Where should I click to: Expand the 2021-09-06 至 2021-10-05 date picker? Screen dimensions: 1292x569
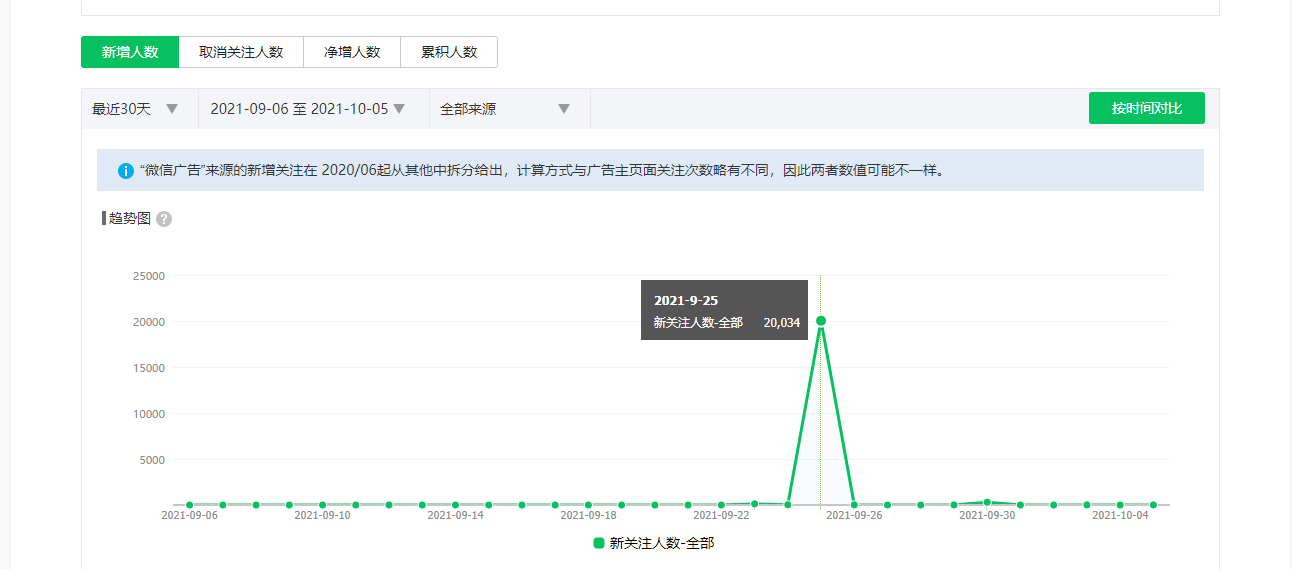click(307, 109)
